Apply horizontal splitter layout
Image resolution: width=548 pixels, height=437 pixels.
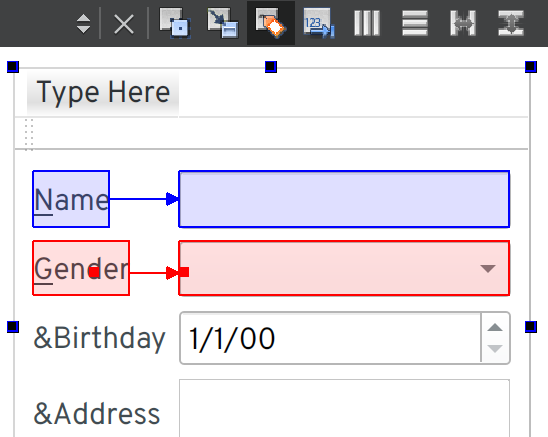[463, 23]
